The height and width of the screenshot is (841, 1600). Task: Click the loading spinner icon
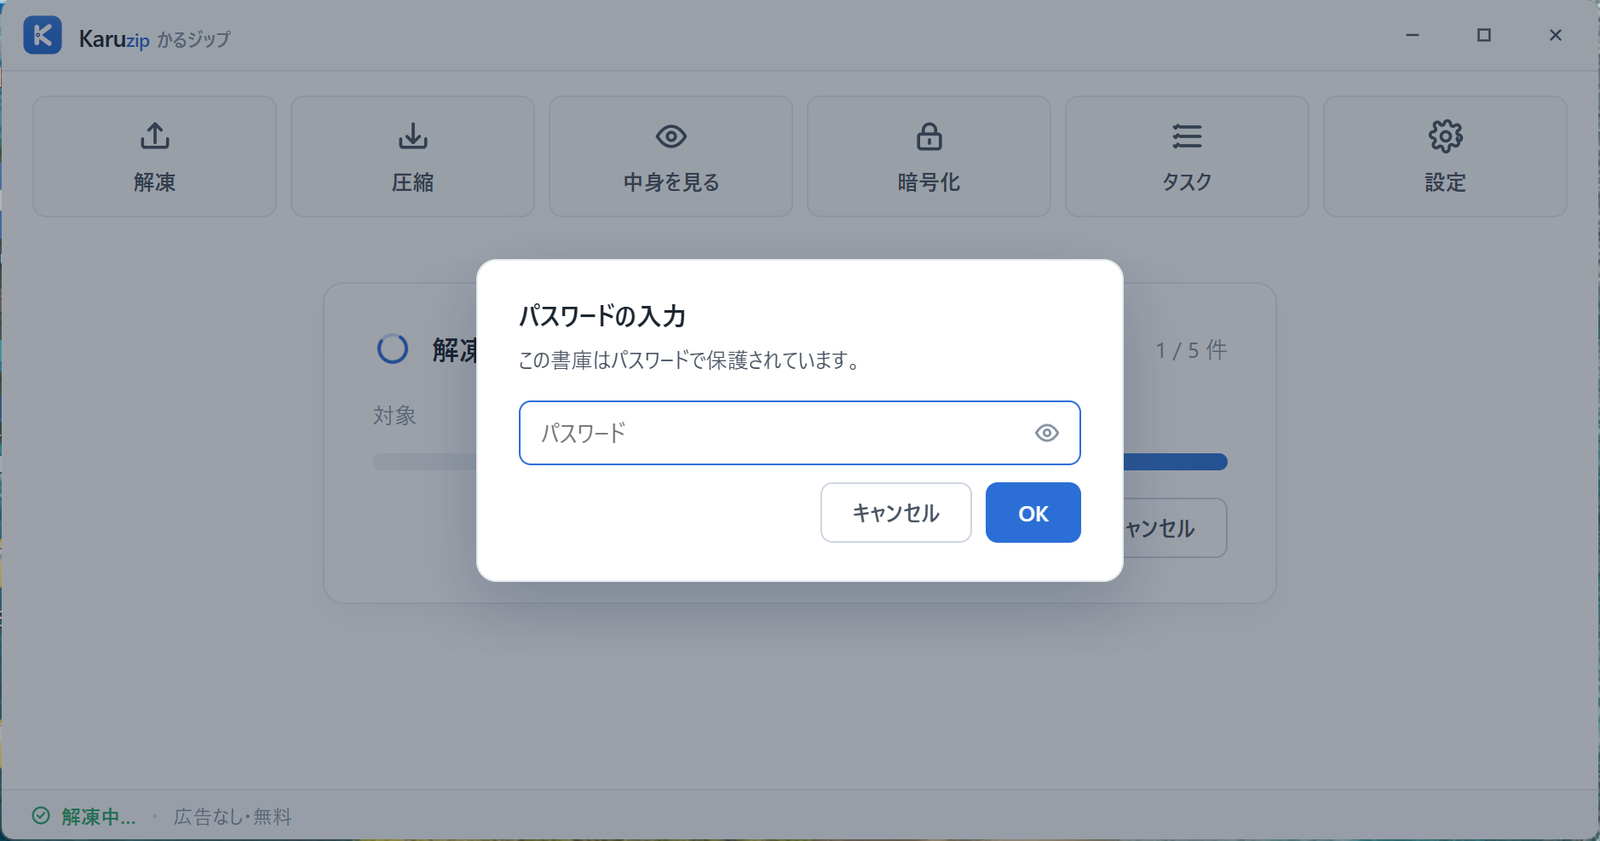(x=392, y=349)
